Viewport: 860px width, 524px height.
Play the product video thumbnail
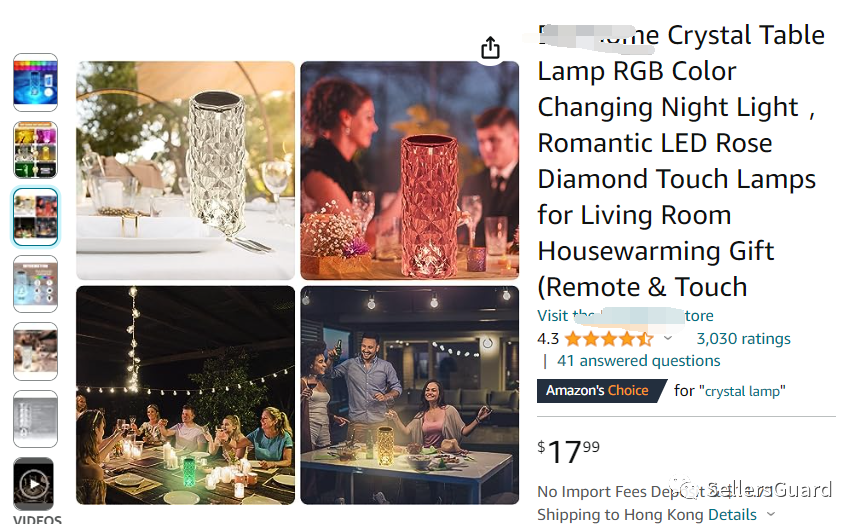pyautogui.click(x=34, y=484)
